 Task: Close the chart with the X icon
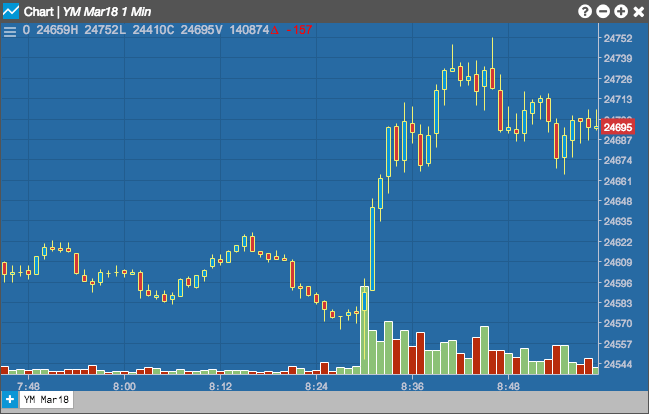[x=639, y=12]
